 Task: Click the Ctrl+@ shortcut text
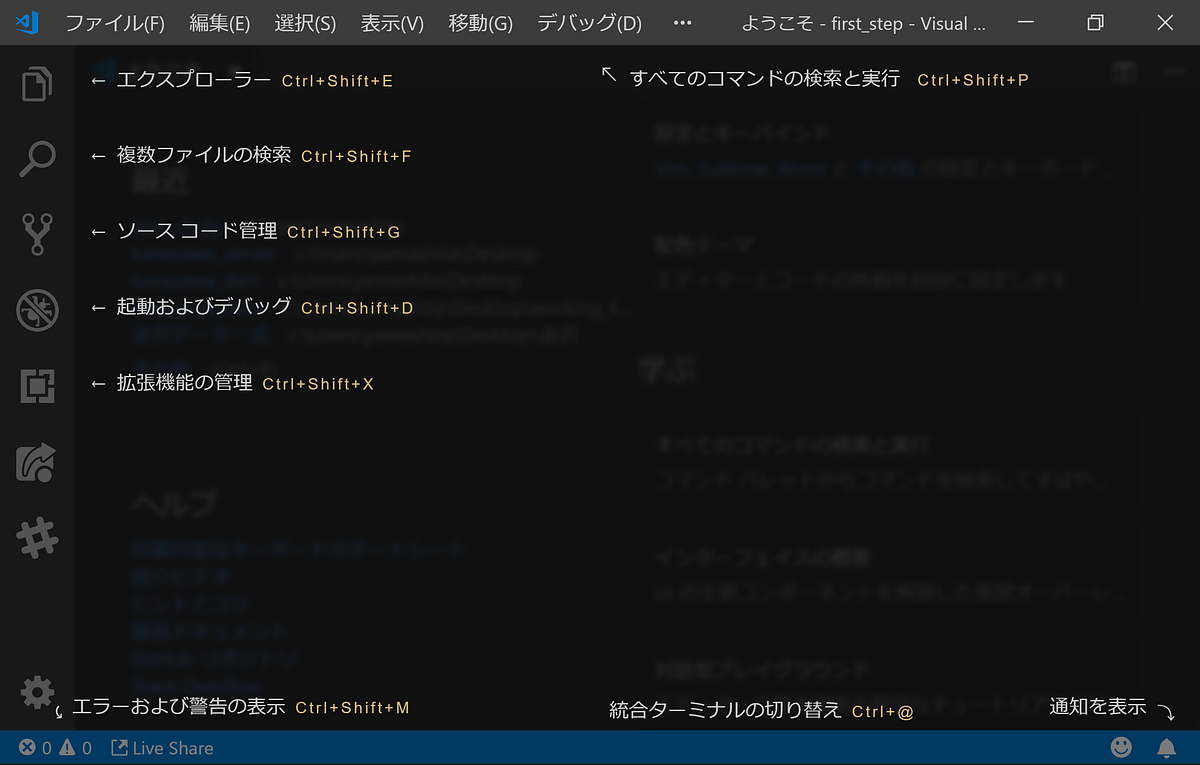[883, 712]
